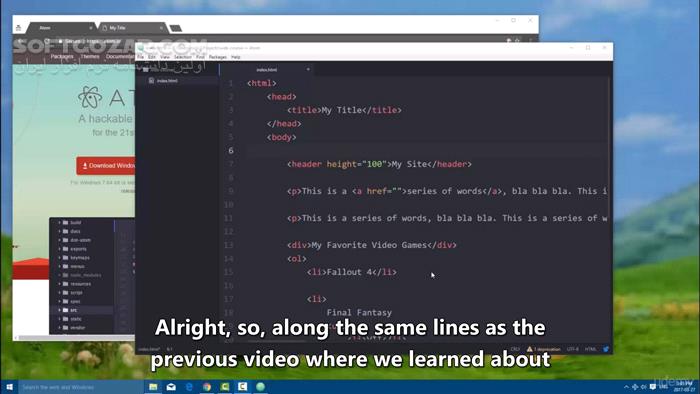
Task: Click the CRLF line ending selector
Action: (515, 349)
